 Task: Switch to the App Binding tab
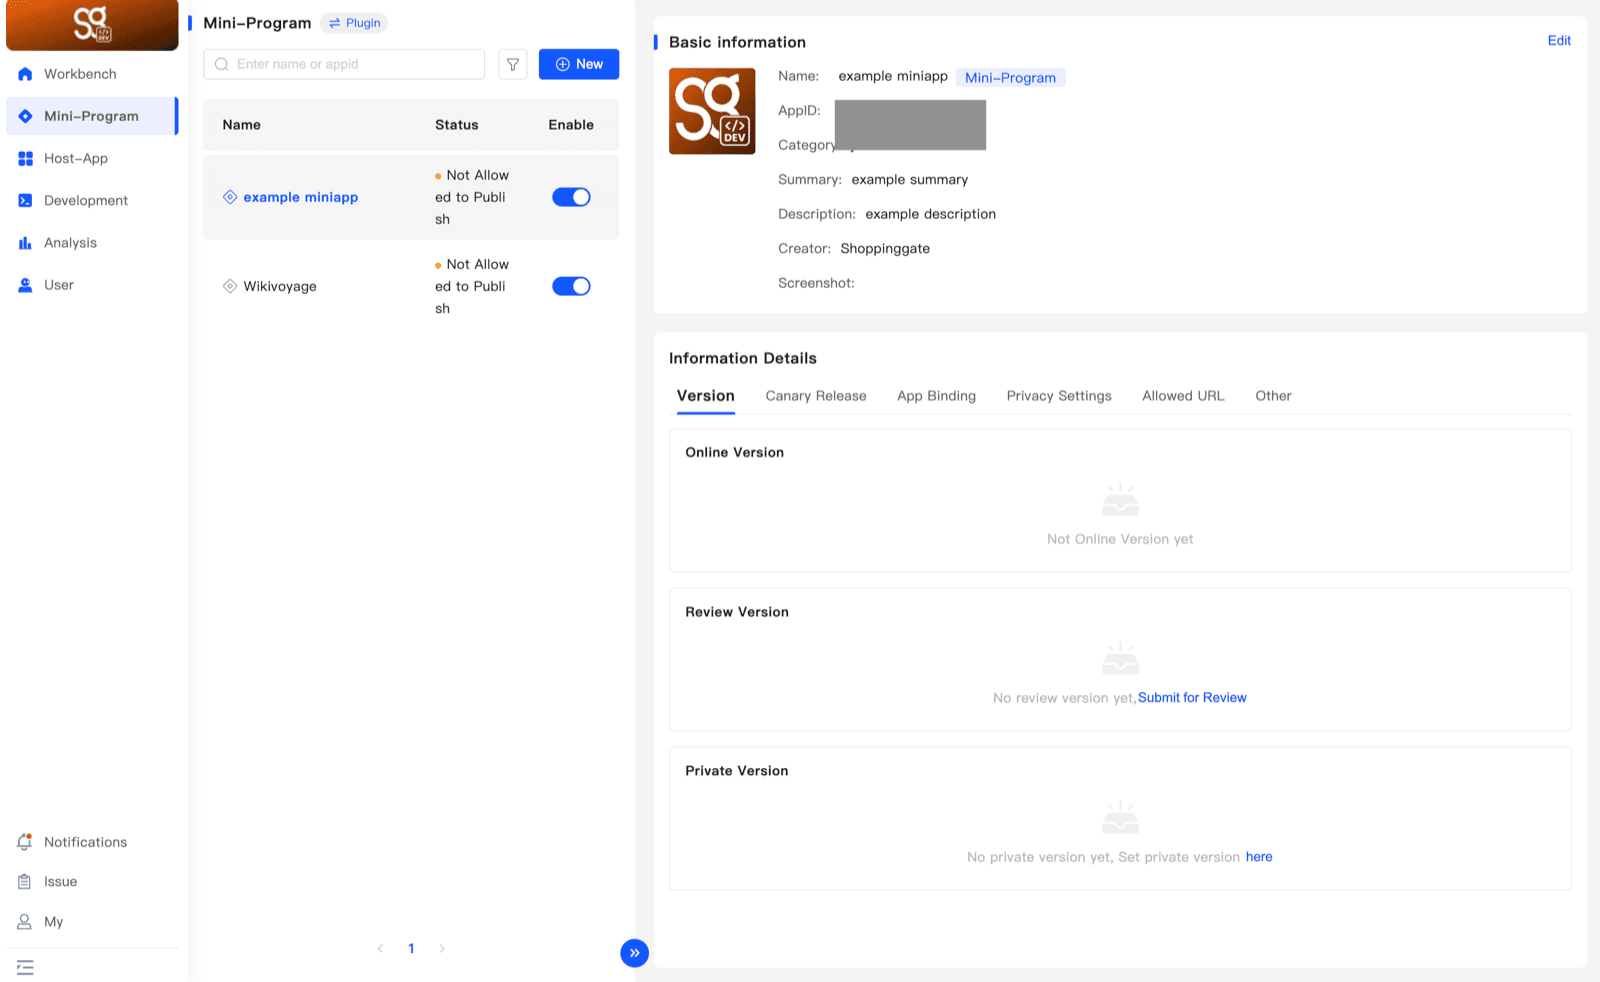click(x=936, y=396)
